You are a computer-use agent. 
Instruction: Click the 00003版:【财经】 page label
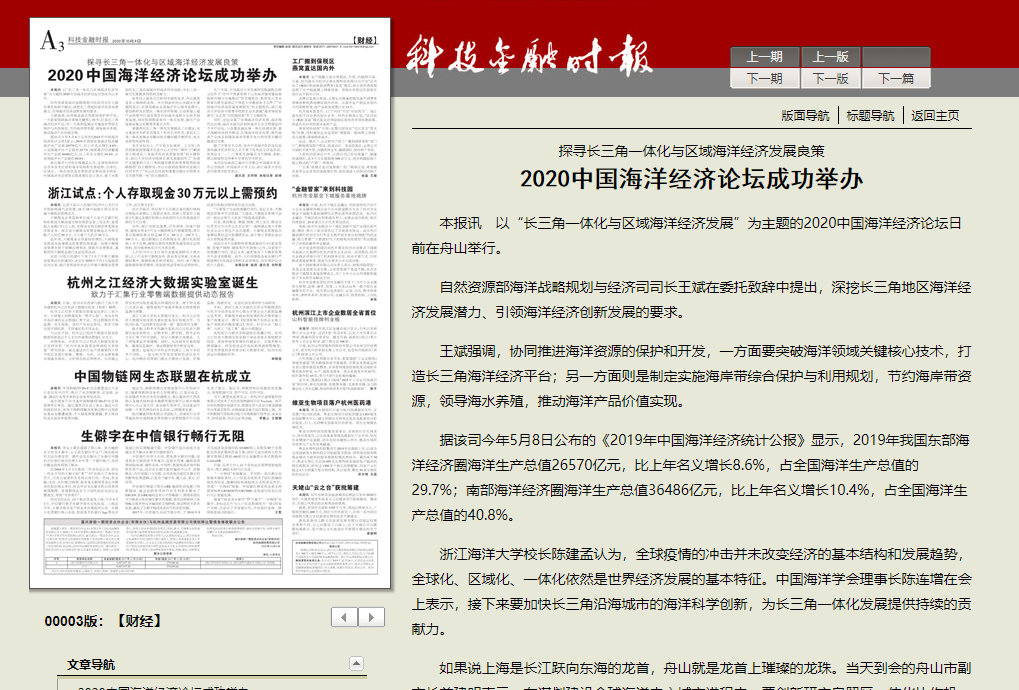click(103, 621)
